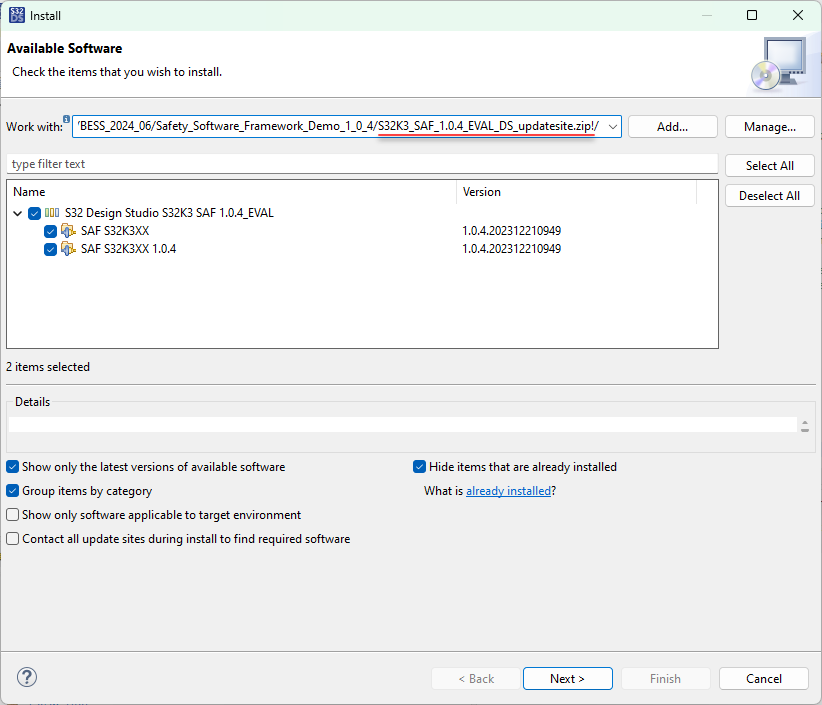Viewport: 822px width, 705px height.
Task: Enable Contact all update sites during install
Action: pyautogui.click(x=12, y=539)
